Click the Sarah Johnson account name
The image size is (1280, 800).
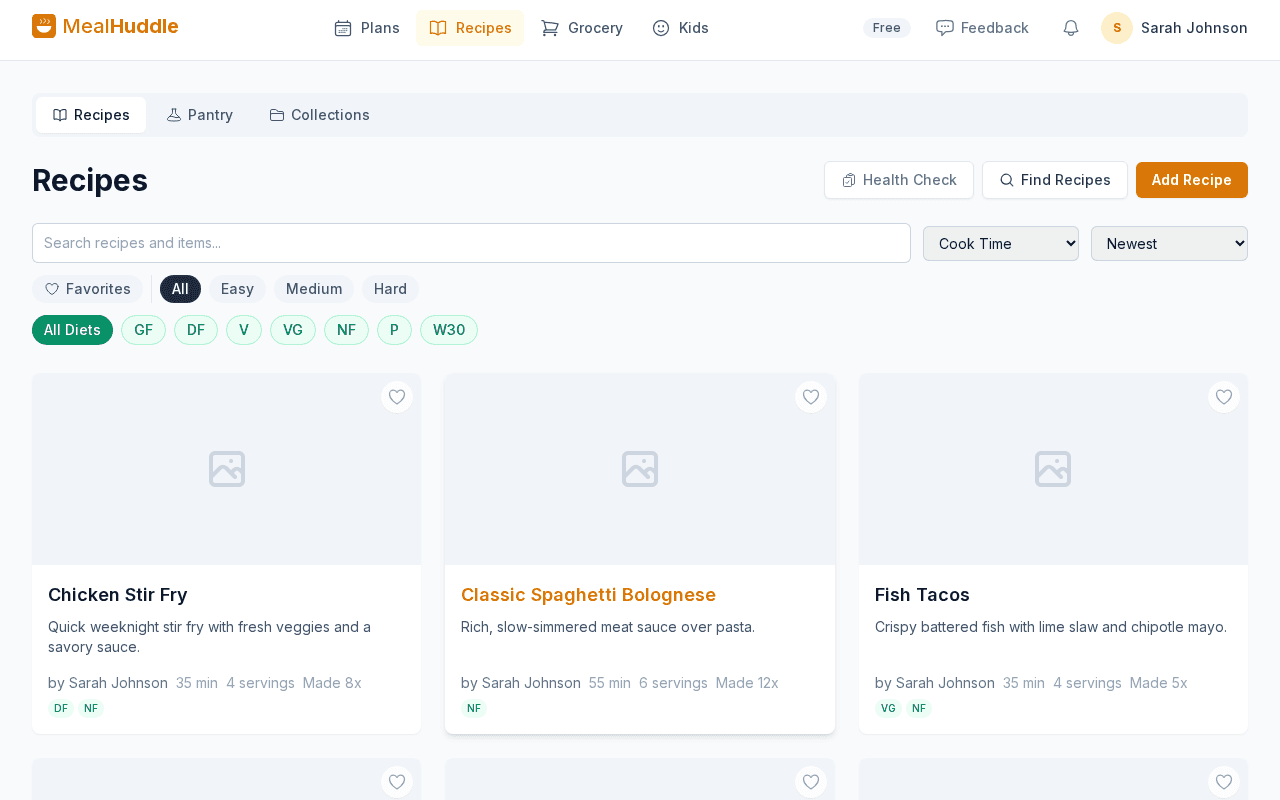(x=1194, y=28)
